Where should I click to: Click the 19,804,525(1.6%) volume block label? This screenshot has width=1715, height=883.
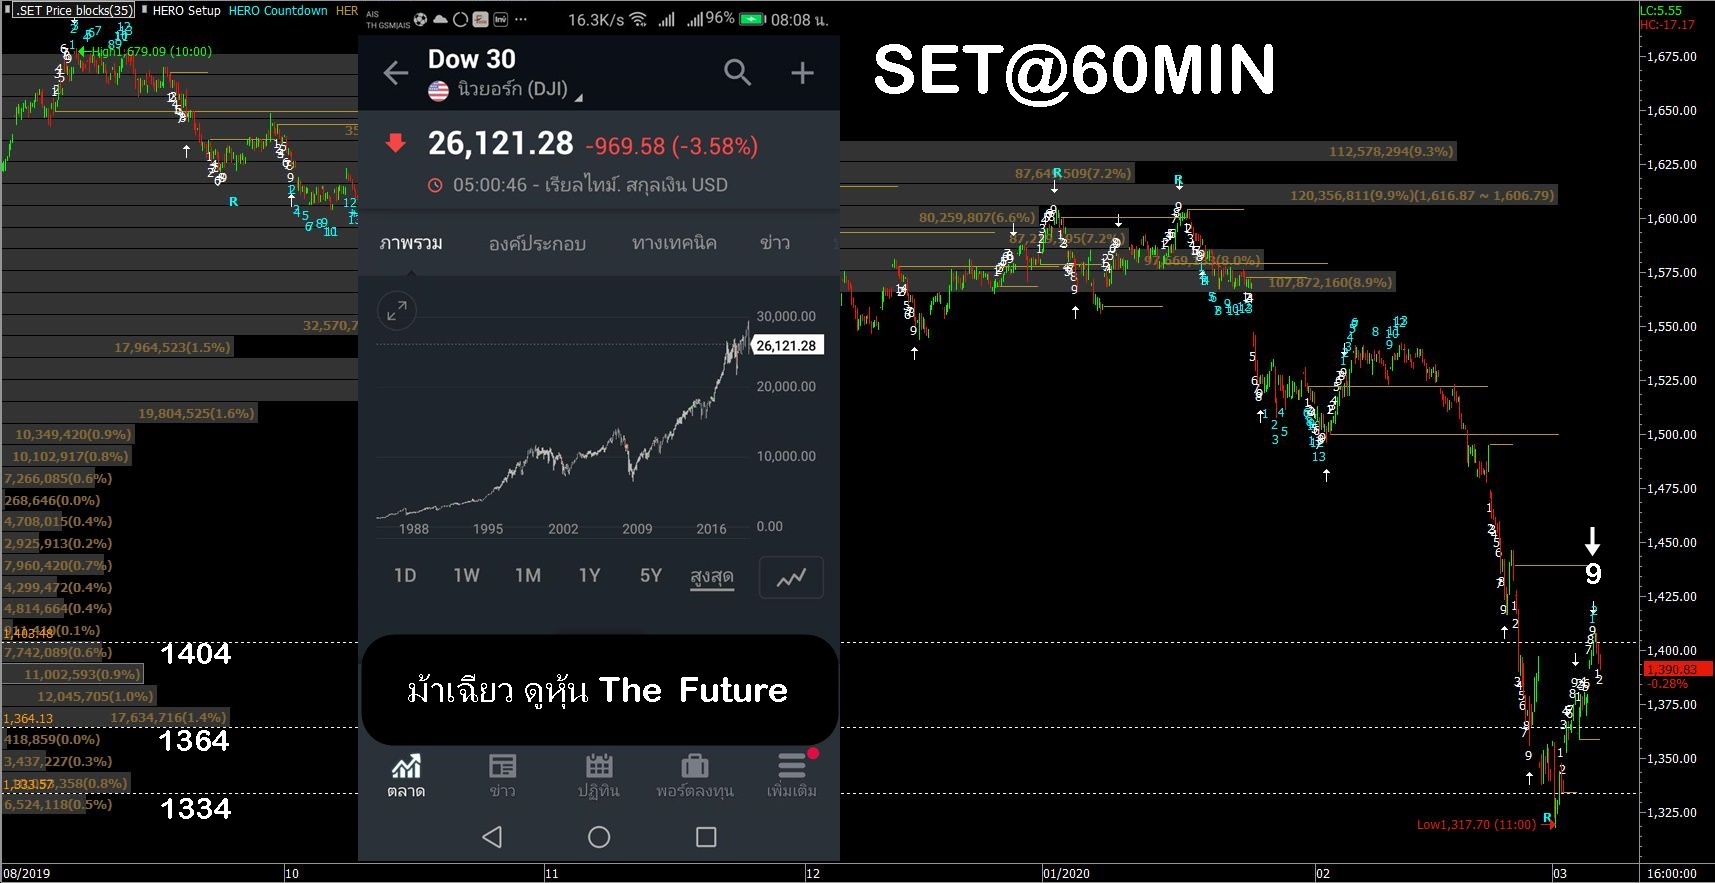point(196,414)
